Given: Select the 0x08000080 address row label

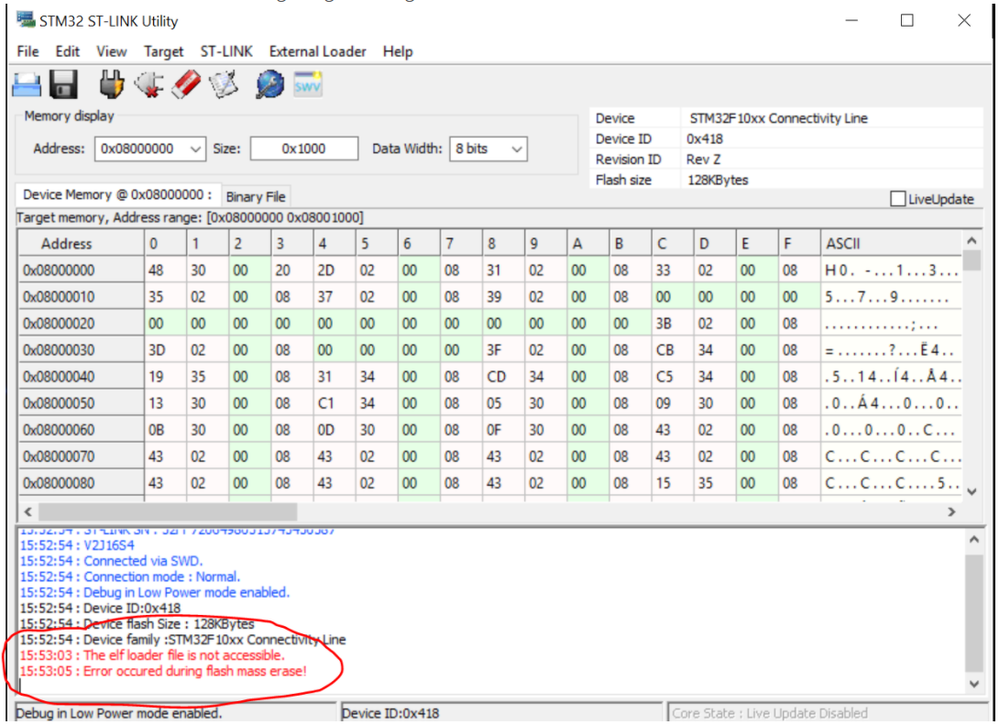Looking at the screenshot, I should click(x=81, y=484).
